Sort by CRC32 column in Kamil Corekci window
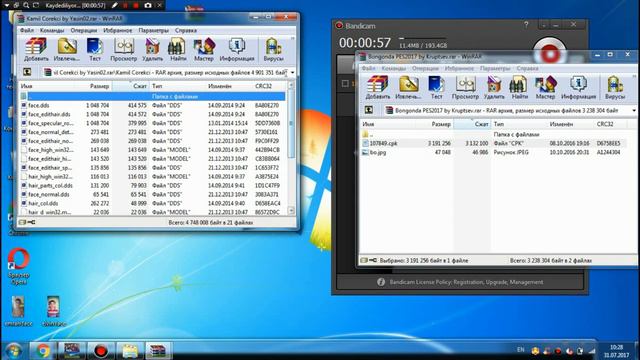 (270, 86)
